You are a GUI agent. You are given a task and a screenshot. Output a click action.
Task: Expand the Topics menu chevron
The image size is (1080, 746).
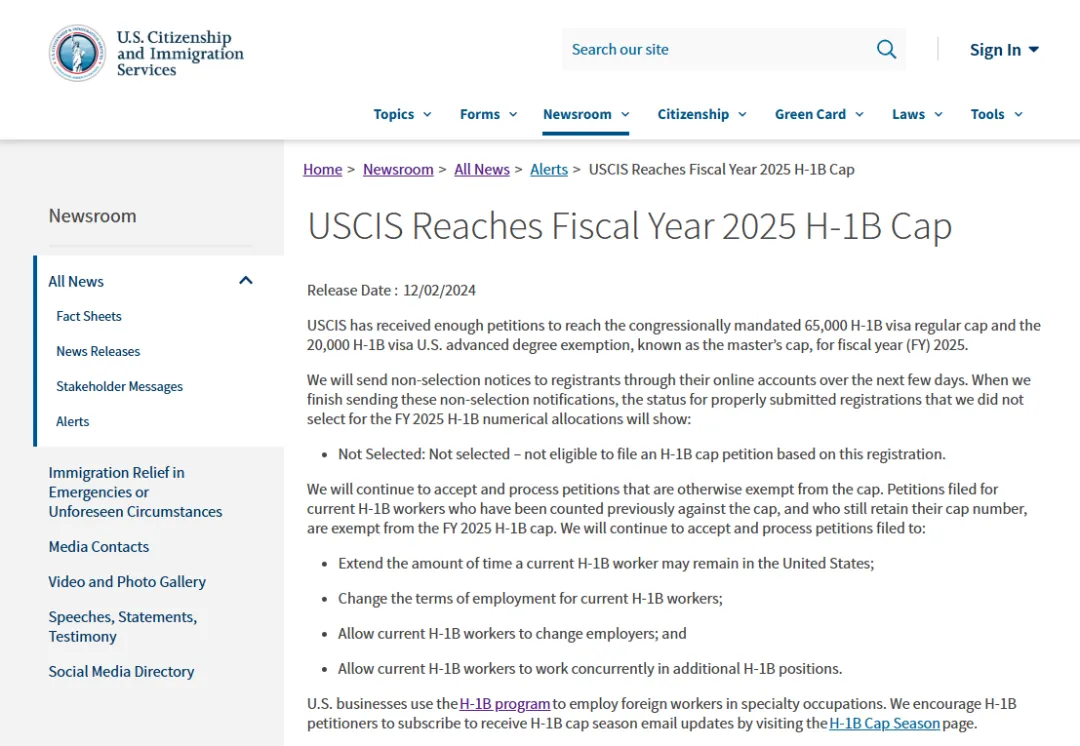(x=427, y=114)
